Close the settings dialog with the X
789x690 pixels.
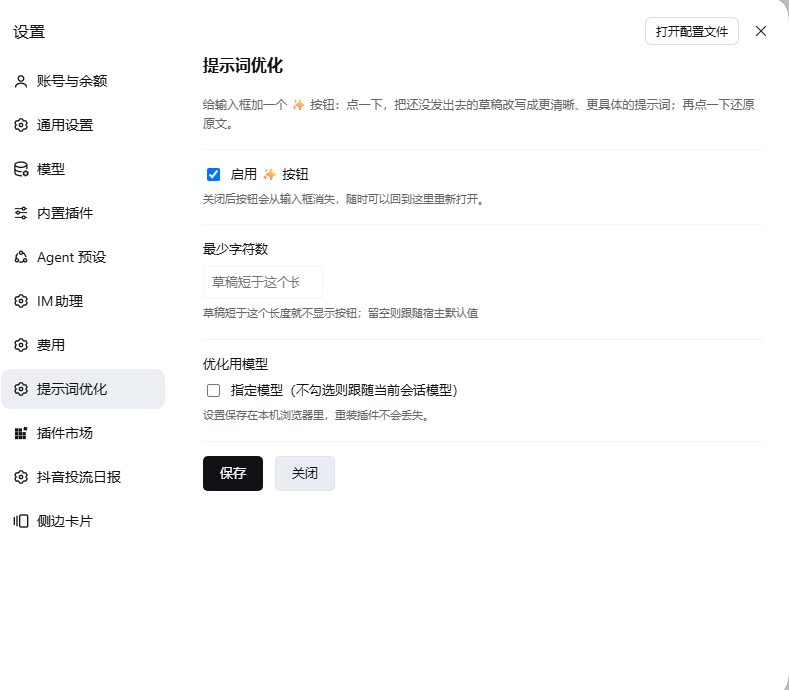pyautogui.click(x=761, y=31)
